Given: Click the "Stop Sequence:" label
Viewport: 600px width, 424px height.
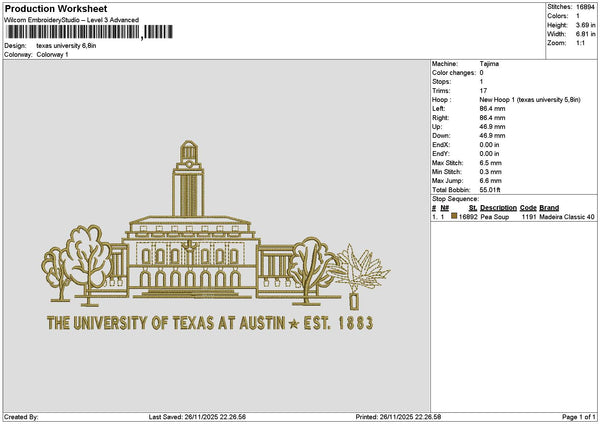Looking at the screenshot, I should pos(455,199).
